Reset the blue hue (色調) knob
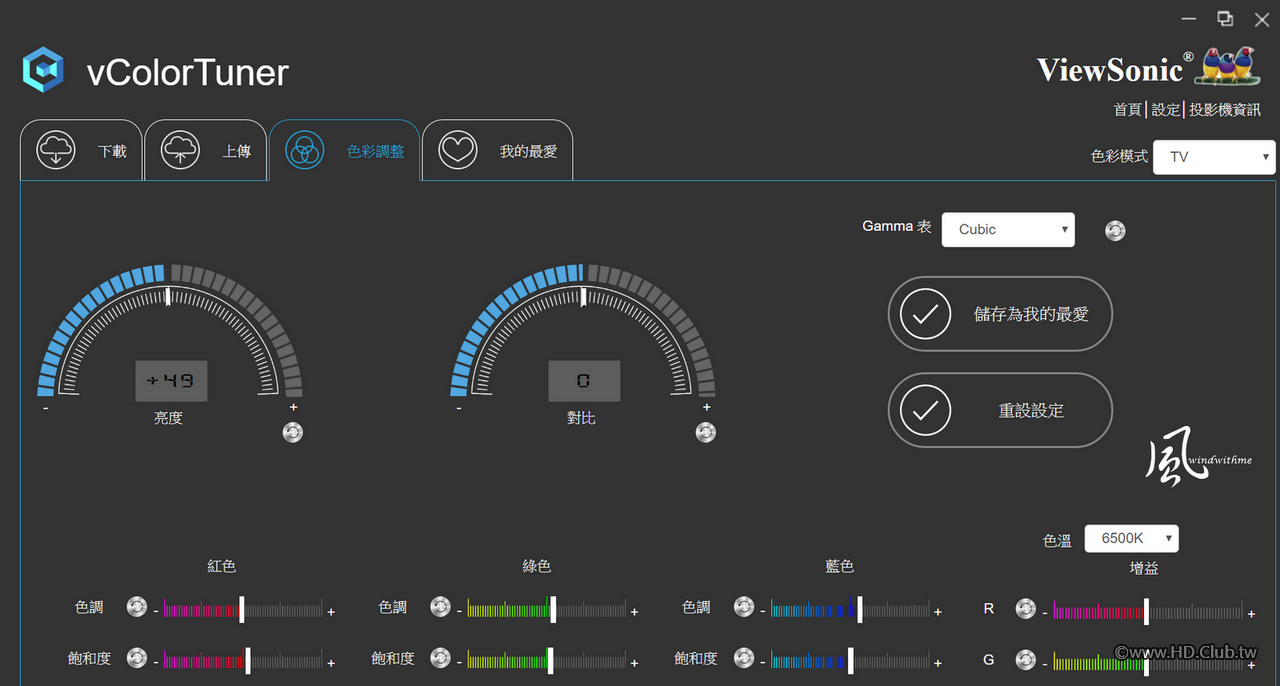 tap(744, 607)
